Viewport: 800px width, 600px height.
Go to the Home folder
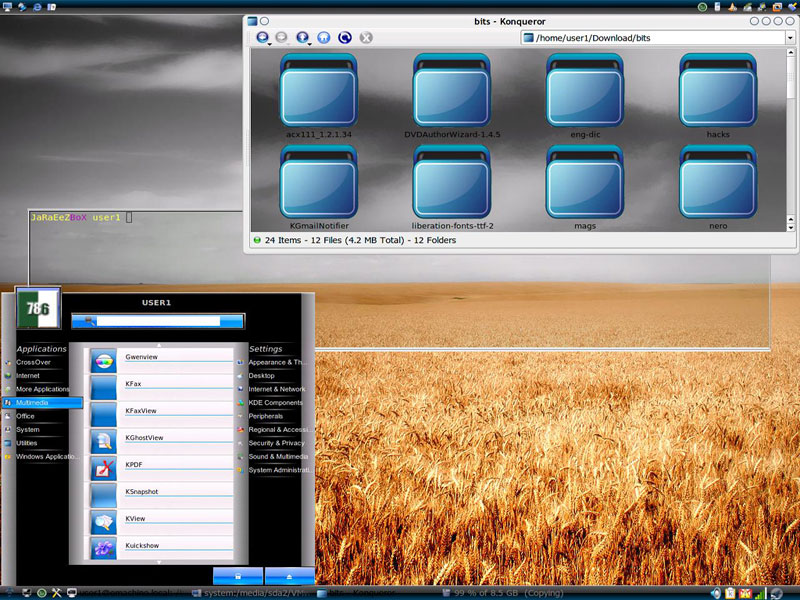tap(323, 37)
